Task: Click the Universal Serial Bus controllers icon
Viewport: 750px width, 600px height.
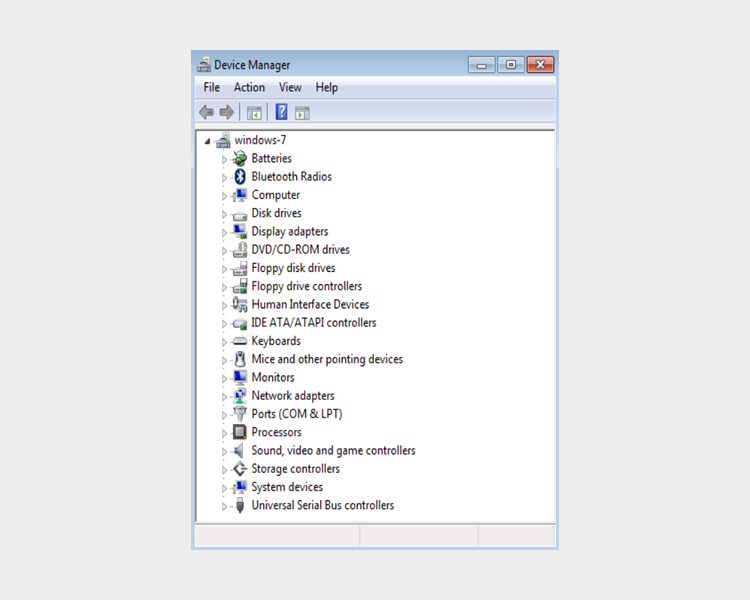Action: 240,506
